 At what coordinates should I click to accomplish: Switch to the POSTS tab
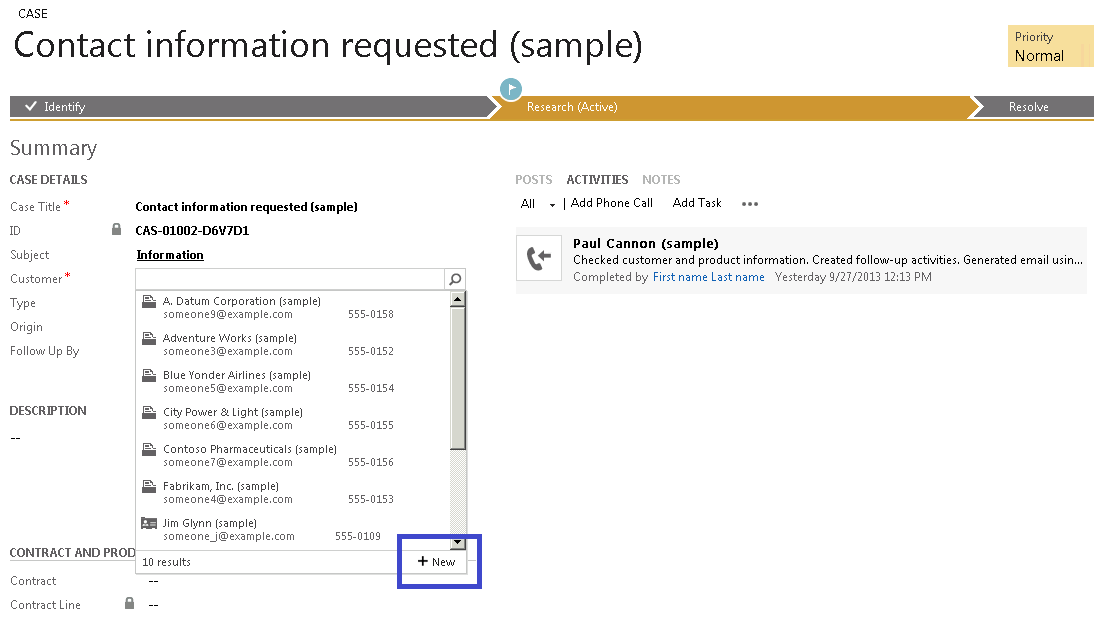(533, 179)
